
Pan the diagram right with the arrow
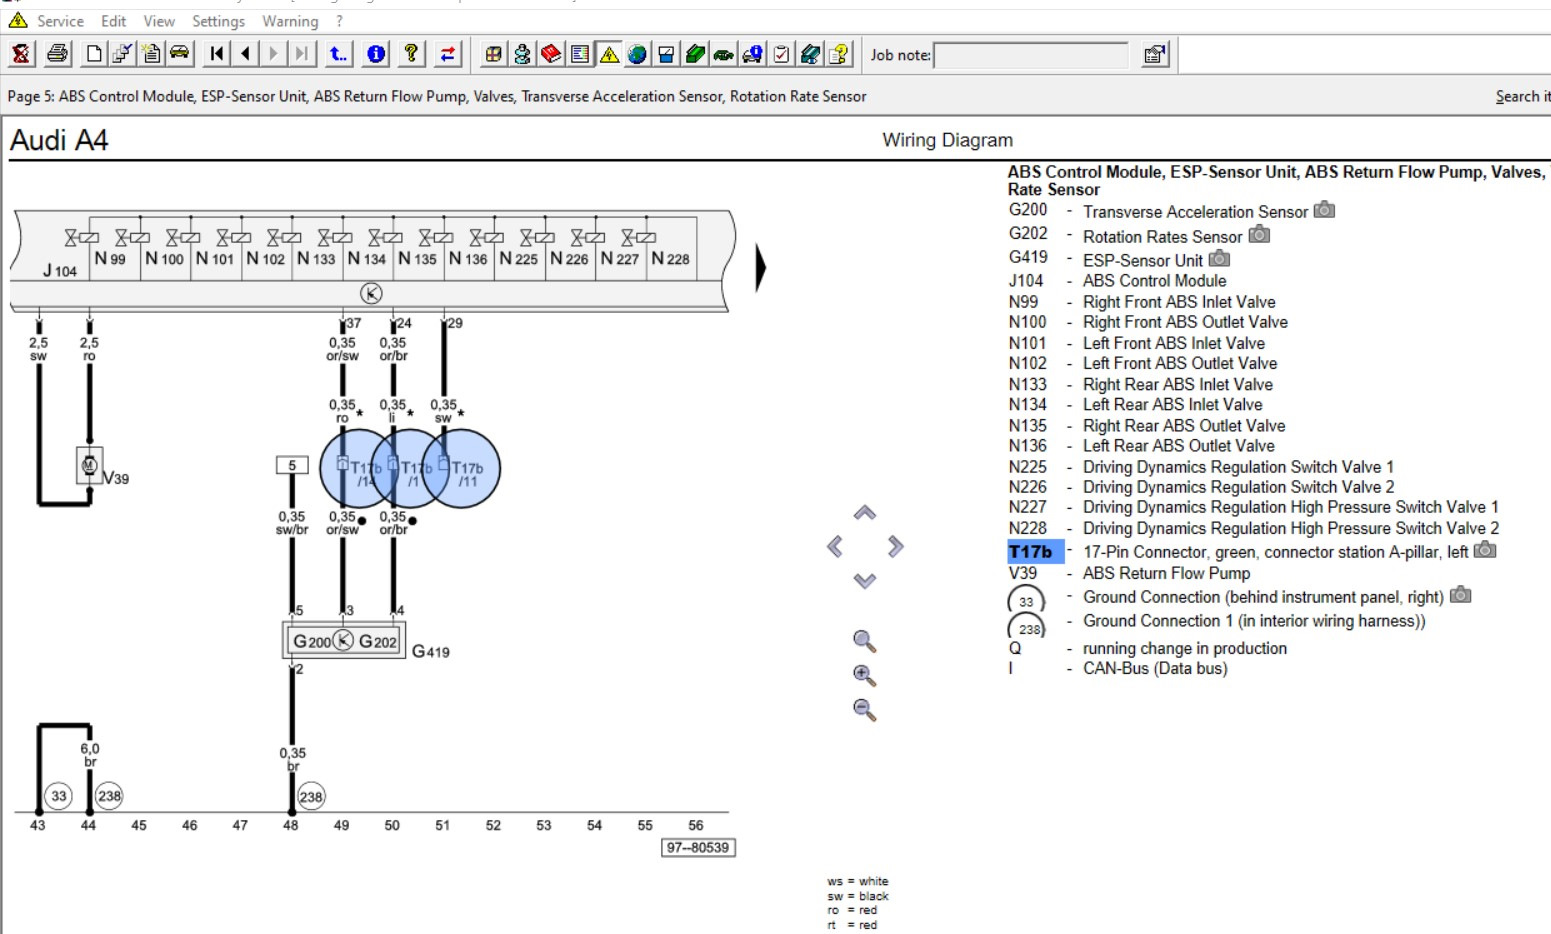pyautogui.click(x=895, y=546)
